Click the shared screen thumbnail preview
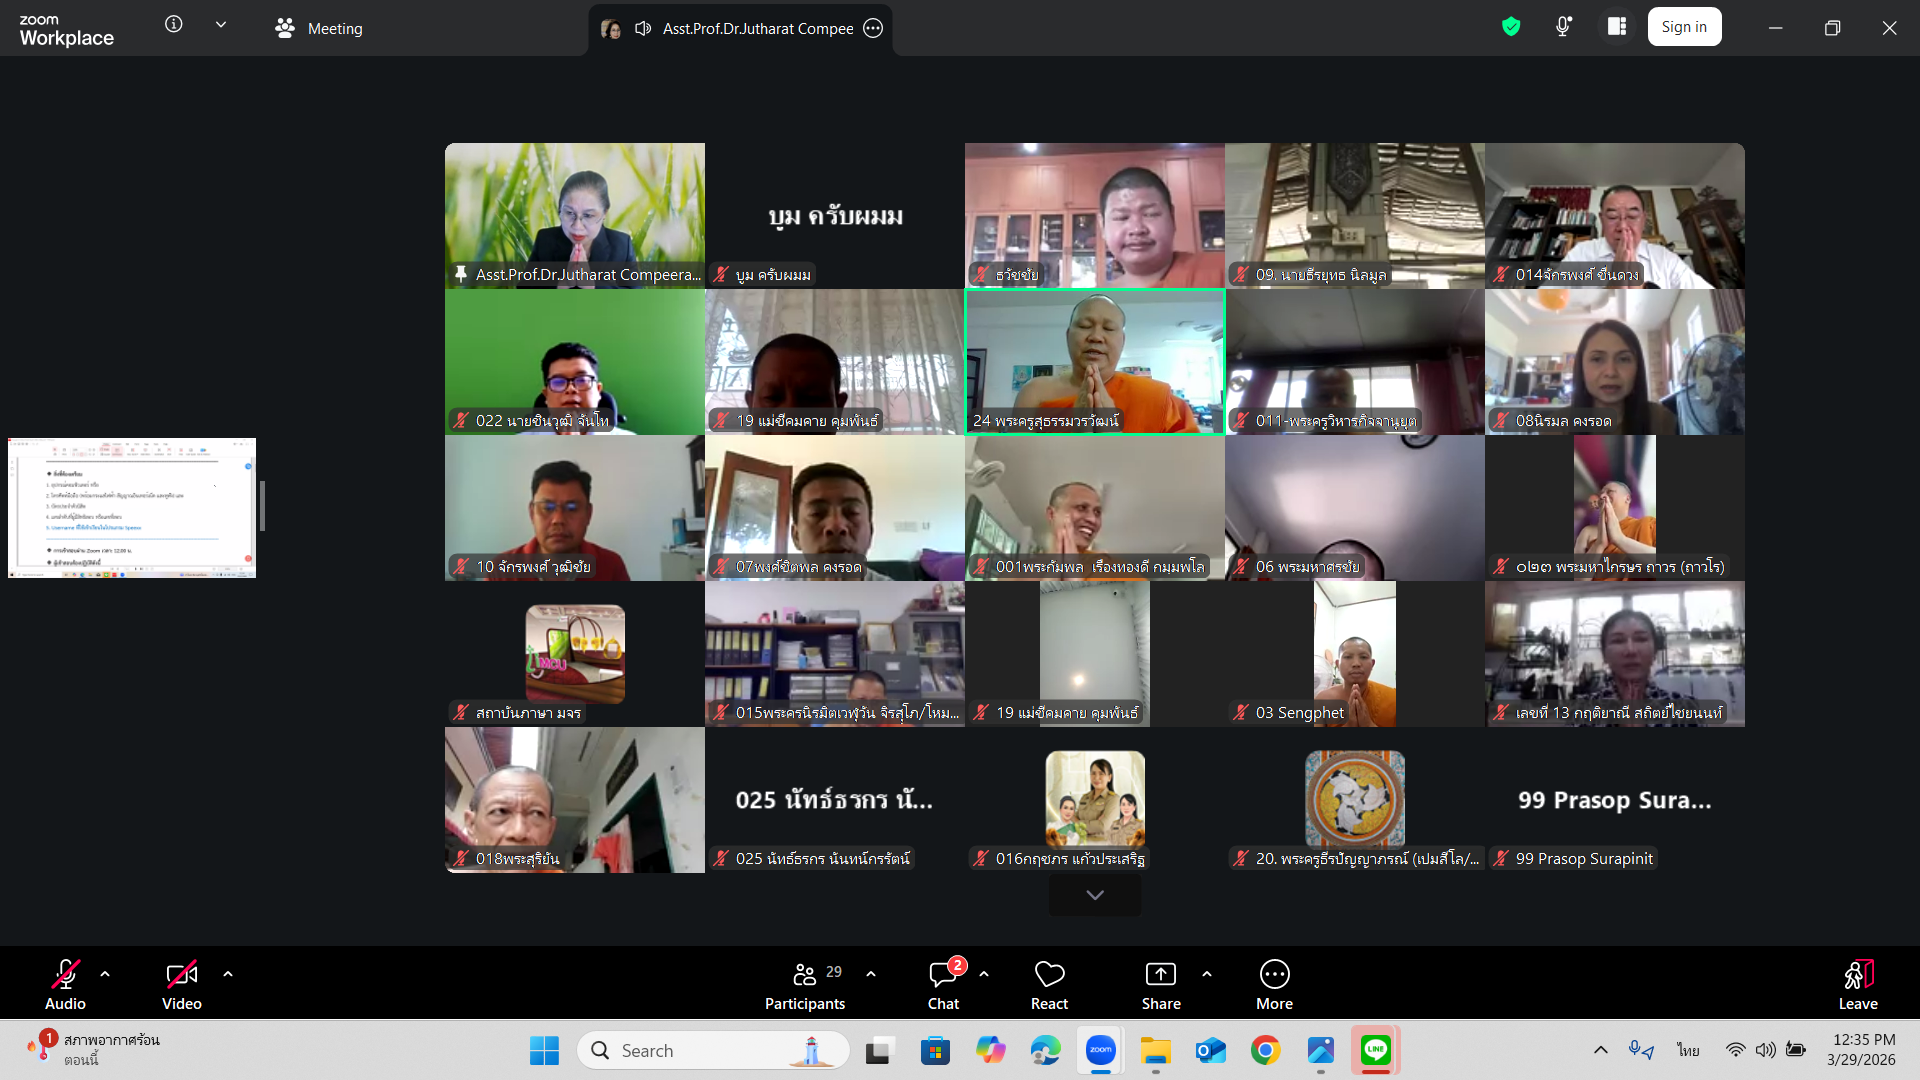Viewport: 1920px width, 1080px height. click(x=132, y=508)
